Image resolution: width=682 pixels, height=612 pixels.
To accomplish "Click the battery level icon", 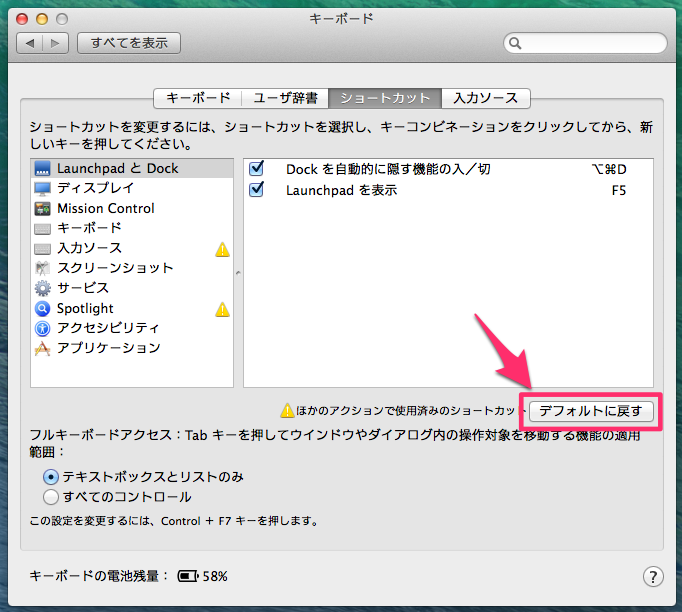I will click(188, 576).
